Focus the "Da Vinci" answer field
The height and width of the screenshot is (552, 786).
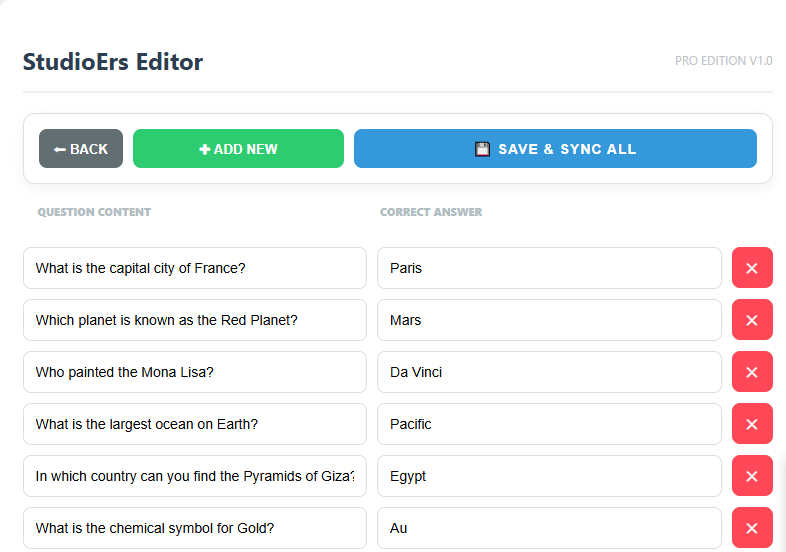[549, 372]
